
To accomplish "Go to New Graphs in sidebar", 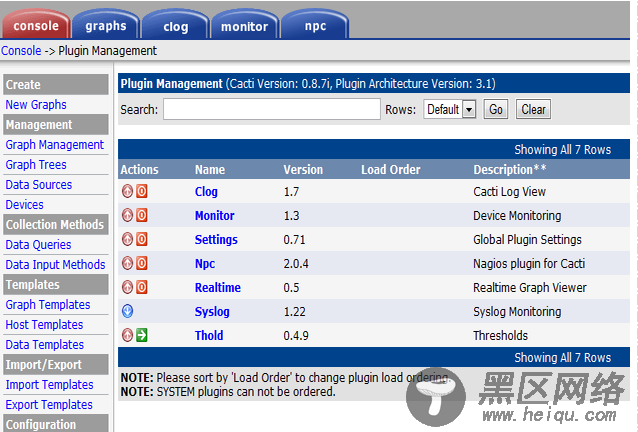I will point(36,105).
